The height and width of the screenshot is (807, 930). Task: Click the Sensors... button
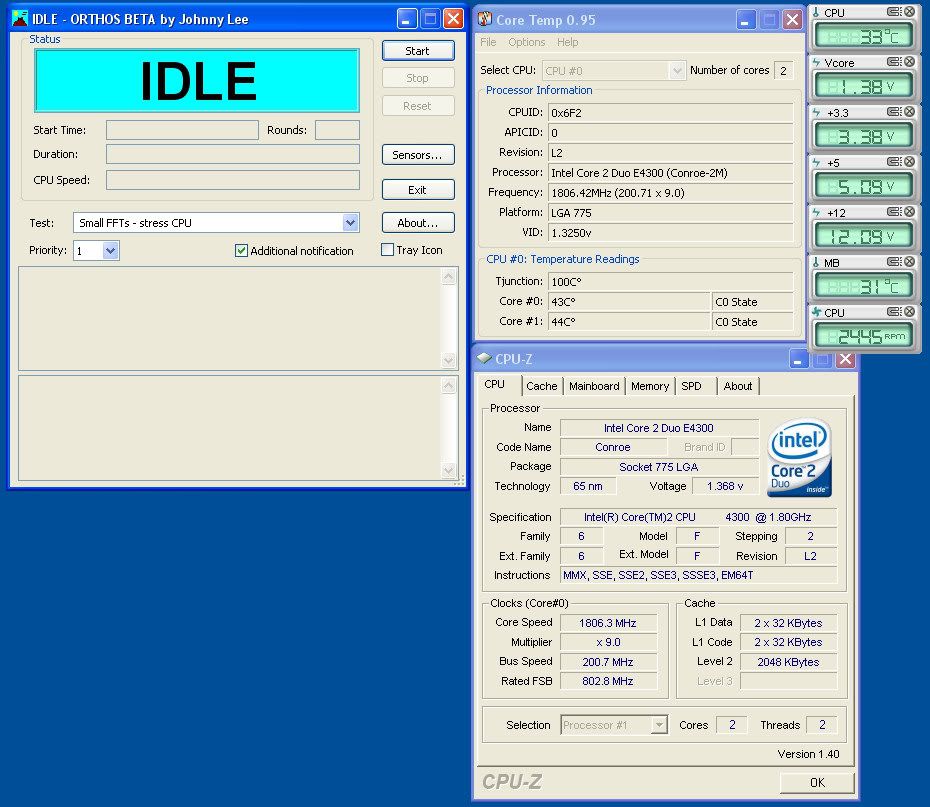417,155
